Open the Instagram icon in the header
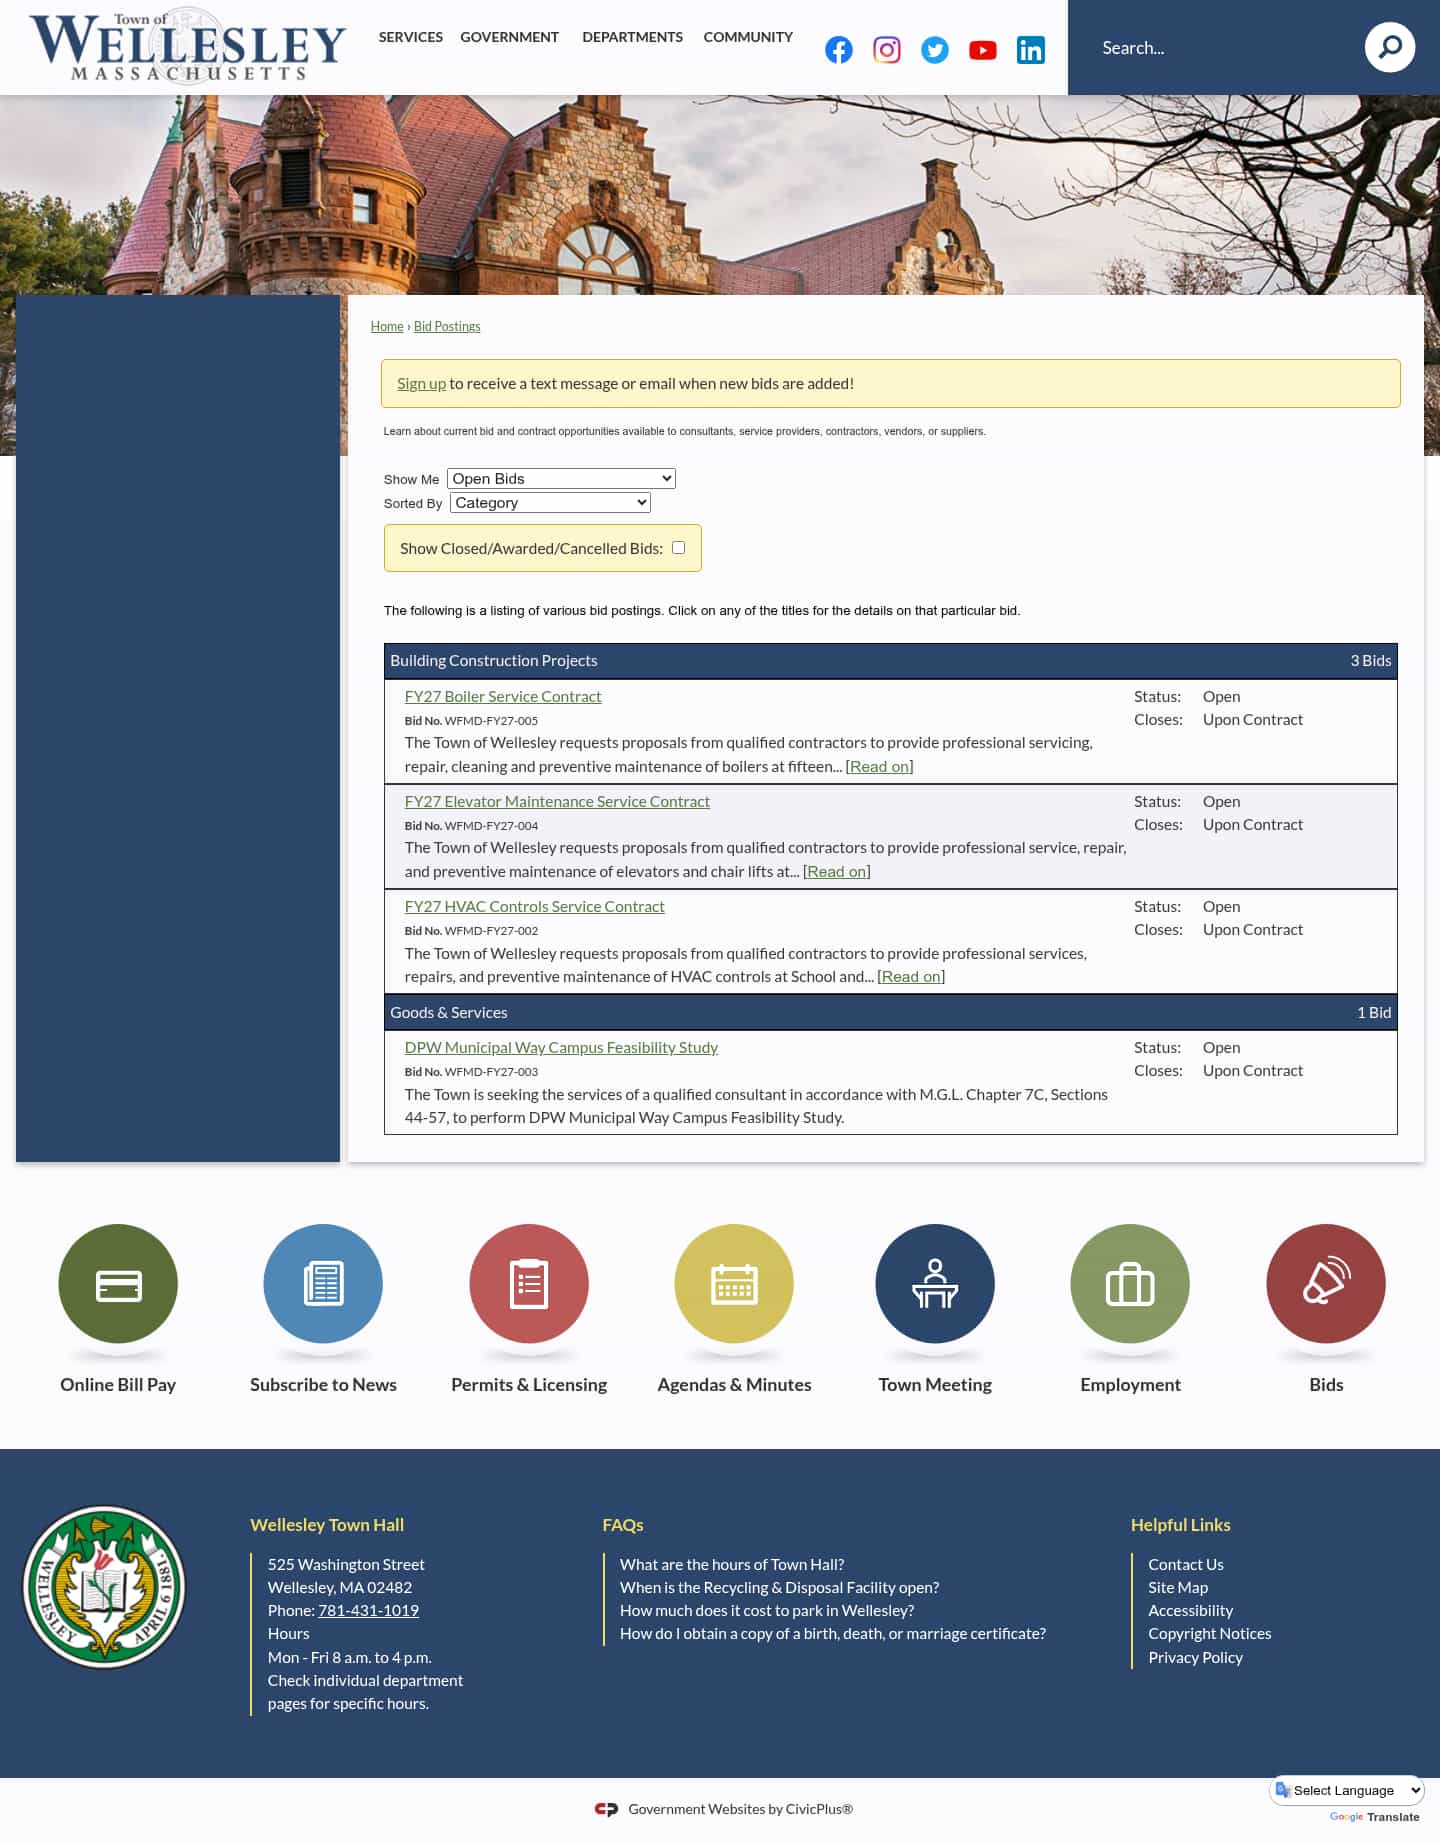The image size is (1440, 1842). (x=887, y=50)
